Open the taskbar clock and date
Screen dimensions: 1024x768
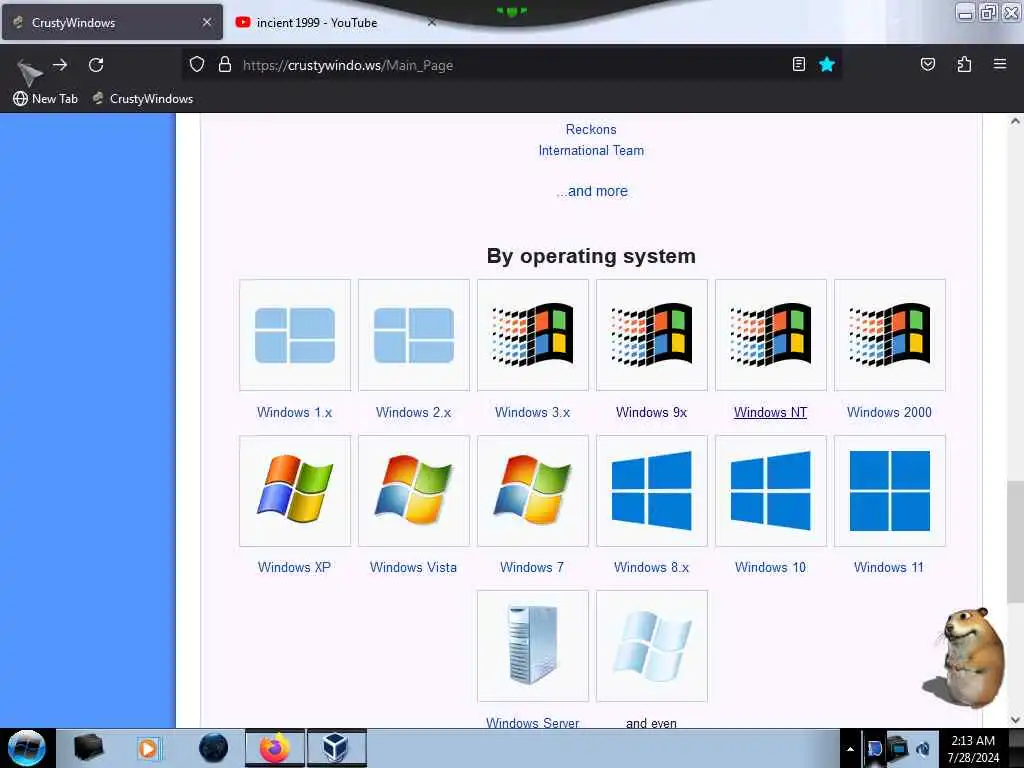tap(973, 748)
